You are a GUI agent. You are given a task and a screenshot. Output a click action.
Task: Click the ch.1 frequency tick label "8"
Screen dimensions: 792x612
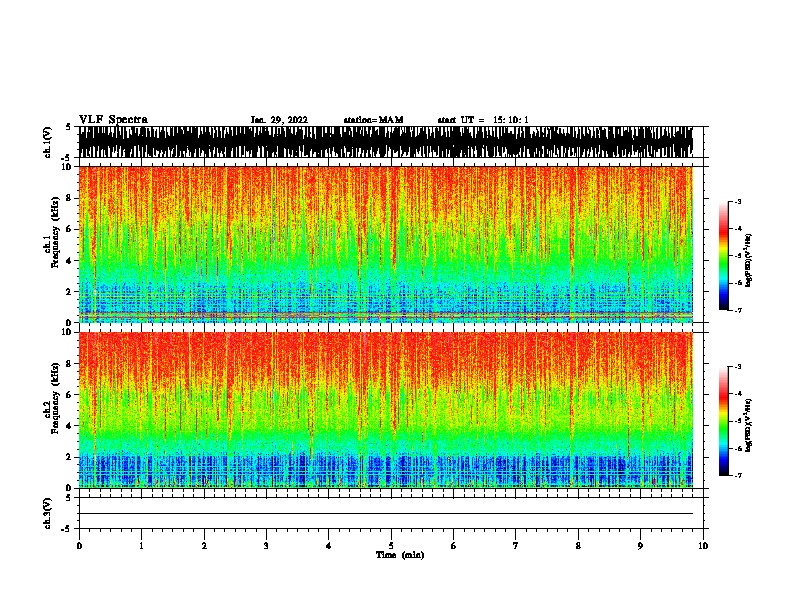pos(69,198)
